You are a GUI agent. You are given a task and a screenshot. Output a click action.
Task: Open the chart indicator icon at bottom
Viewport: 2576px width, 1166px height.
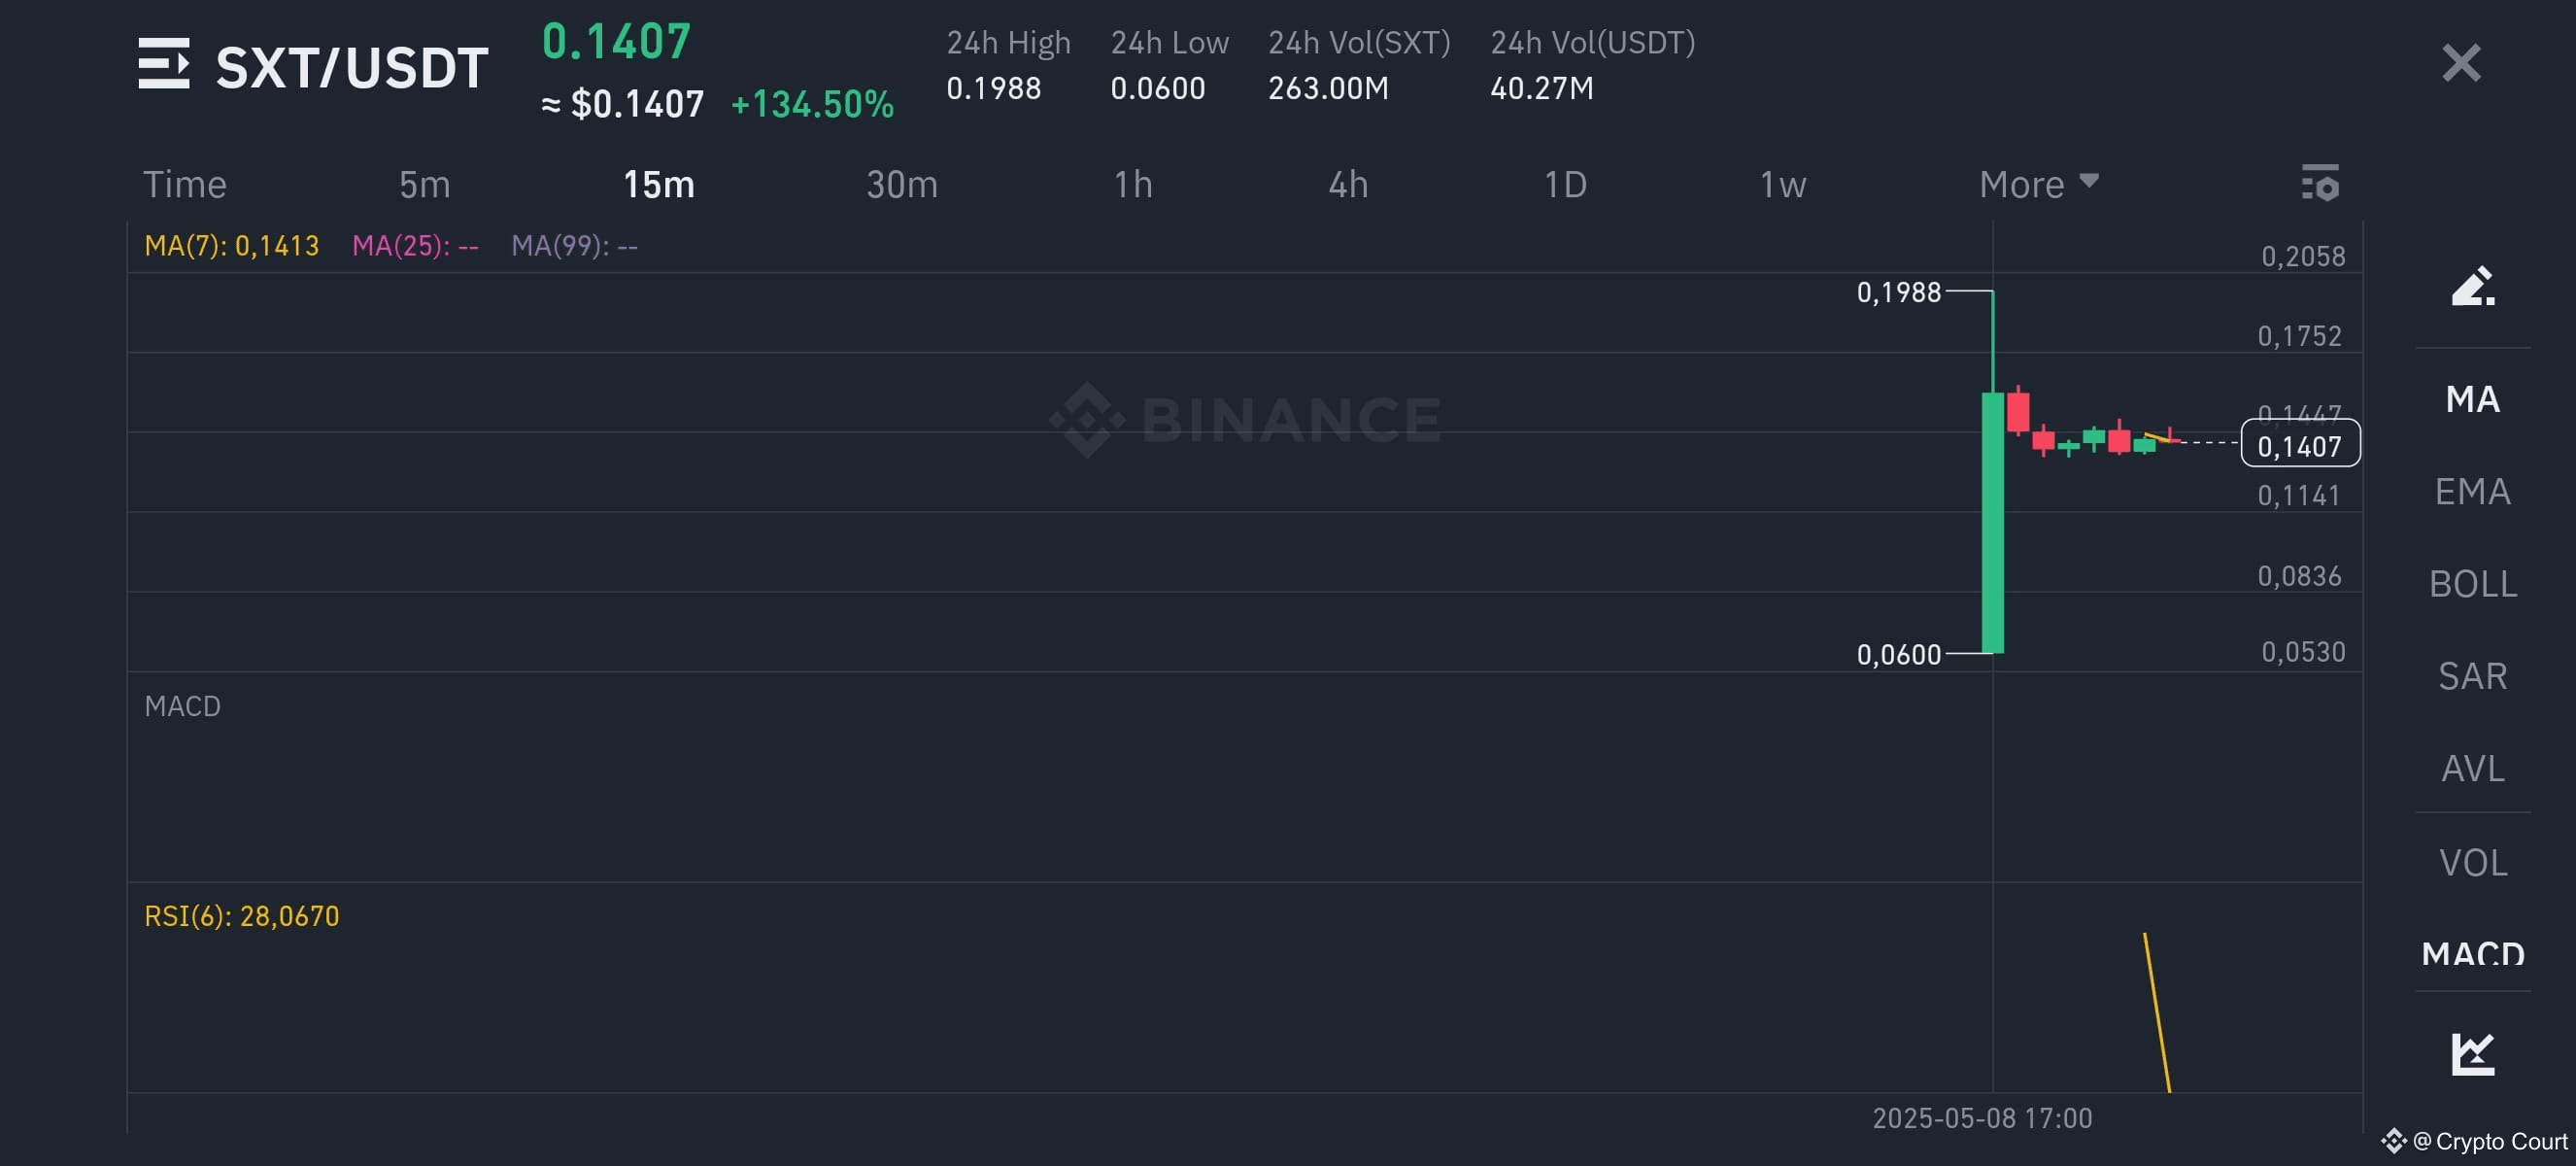click(2473, 1053)
